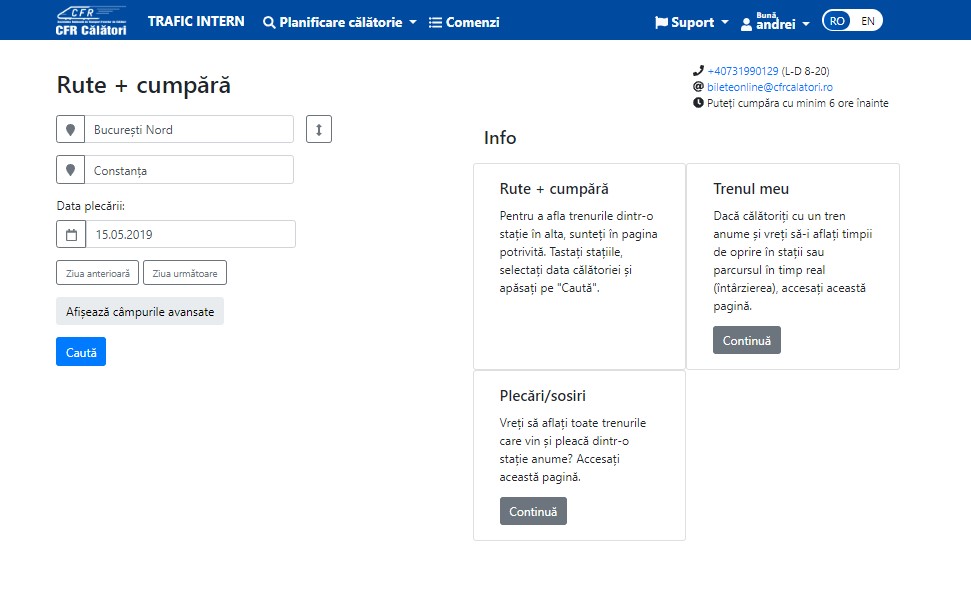Open the Suport dropdown menu
Image resolution: width=971 pixels, height=593 pixels.
tap(692, 22)
